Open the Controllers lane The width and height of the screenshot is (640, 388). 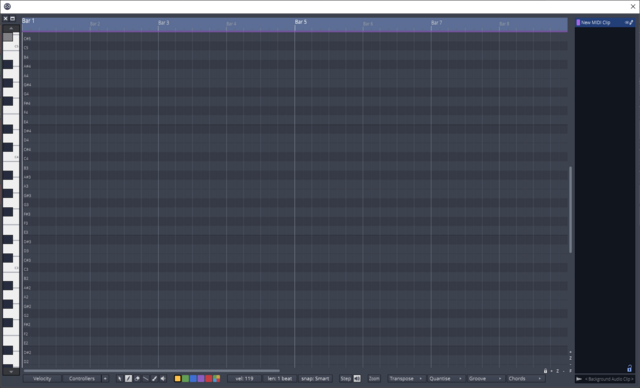82,379
